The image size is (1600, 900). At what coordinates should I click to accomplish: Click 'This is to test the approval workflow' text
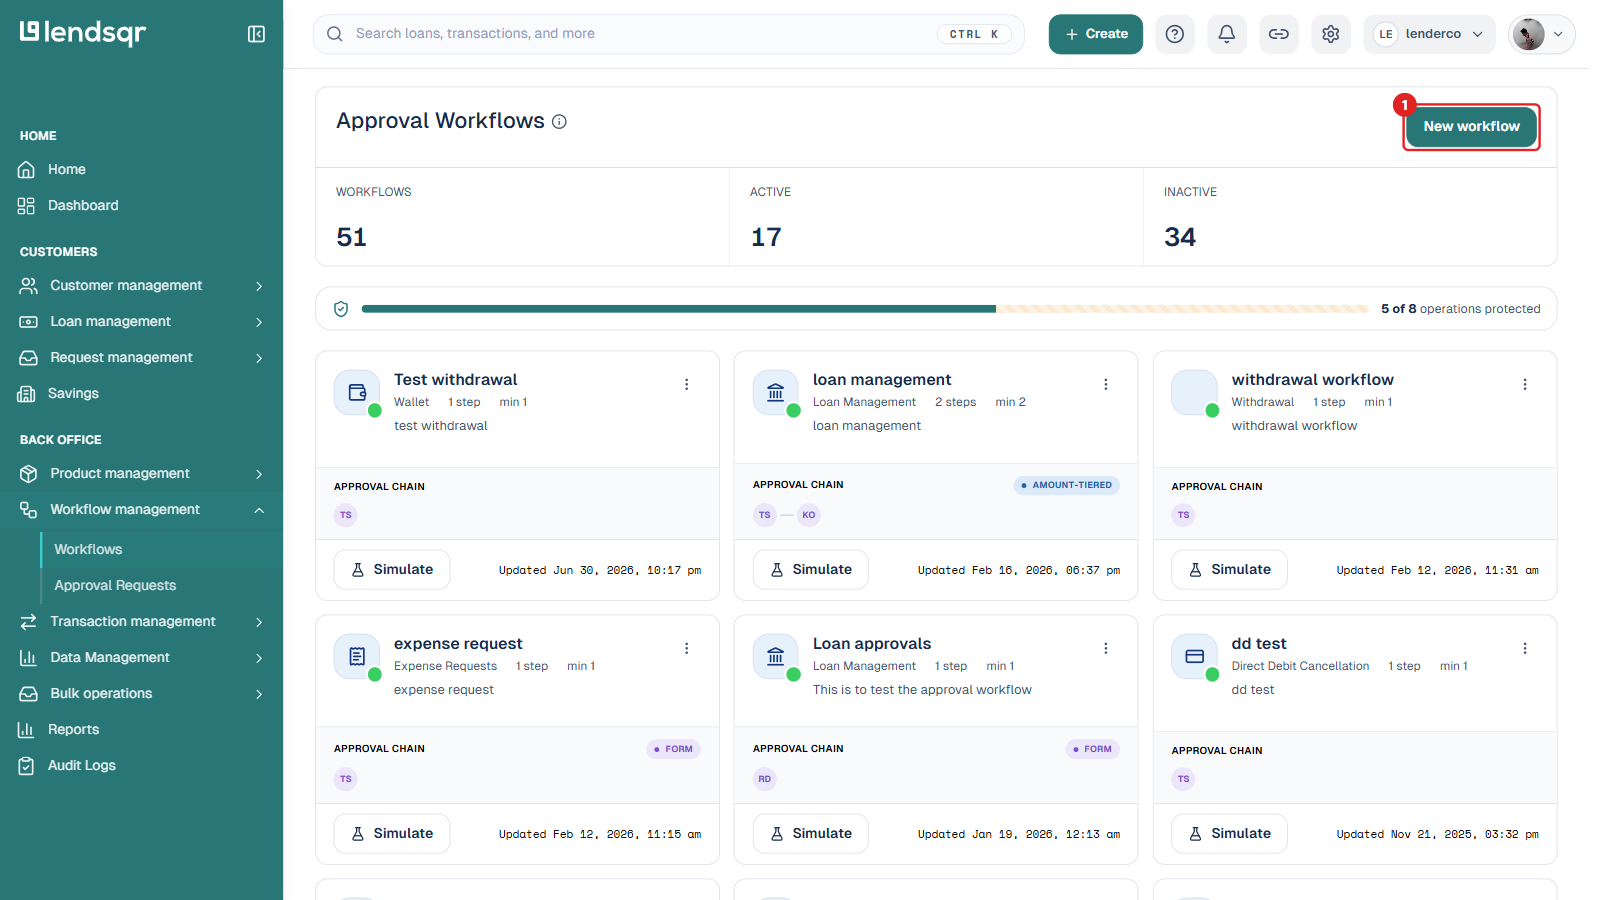(922, 690)
